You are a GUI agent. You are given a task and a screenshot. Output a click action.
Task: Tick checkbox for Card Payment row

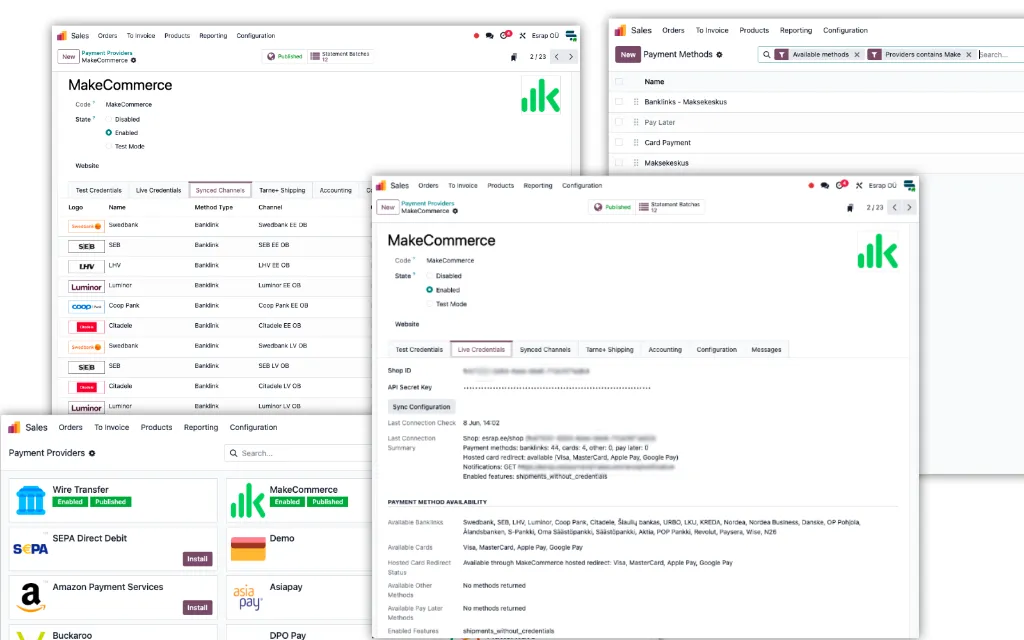click(x=619, y=142)
